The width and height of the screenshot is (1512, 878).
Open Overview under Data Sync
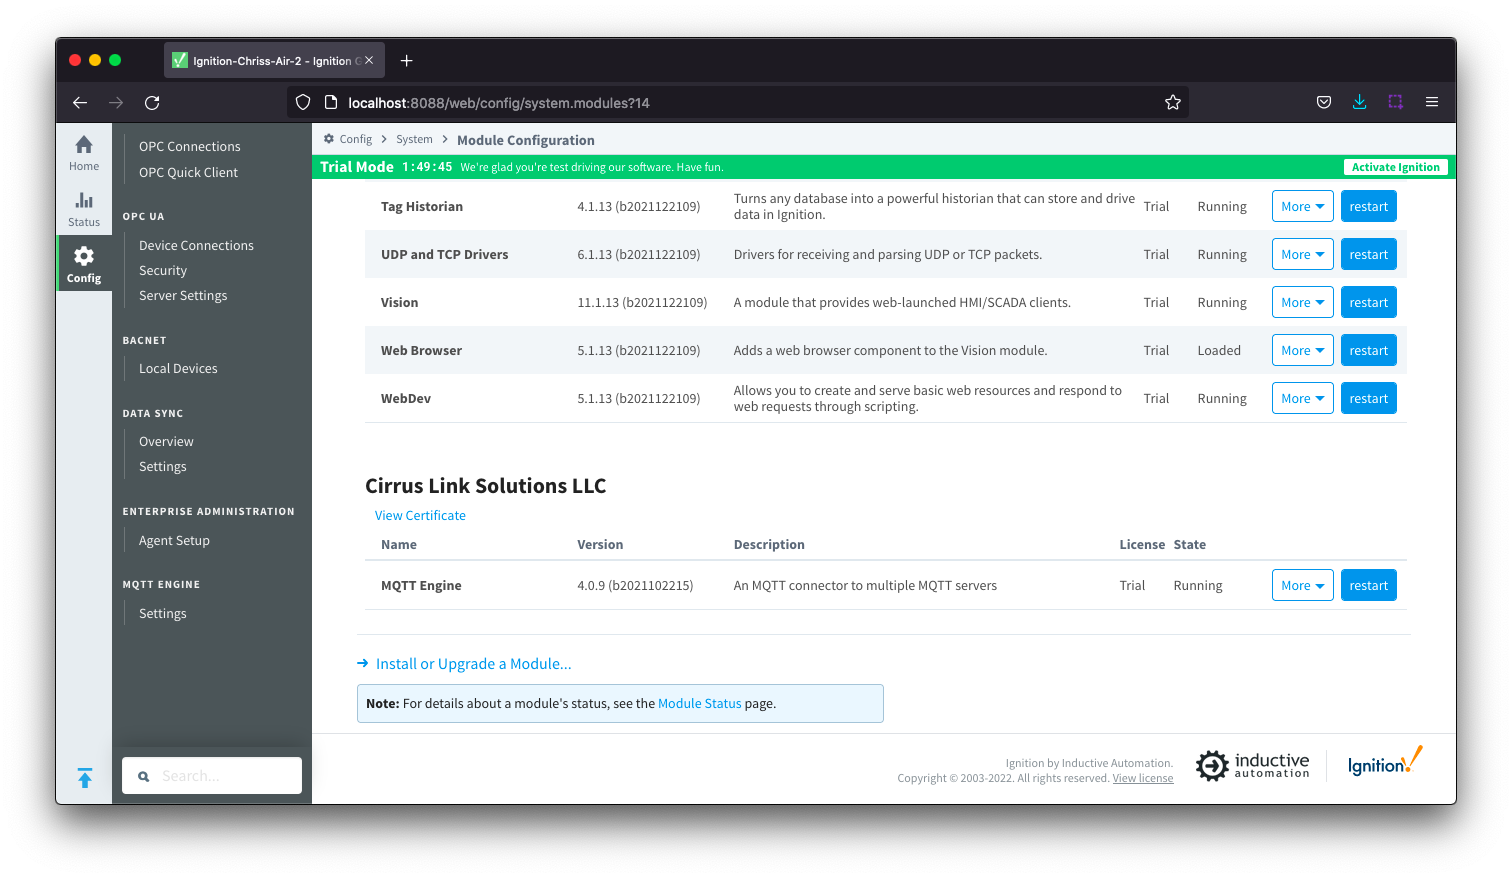click(x=166, y=441)
